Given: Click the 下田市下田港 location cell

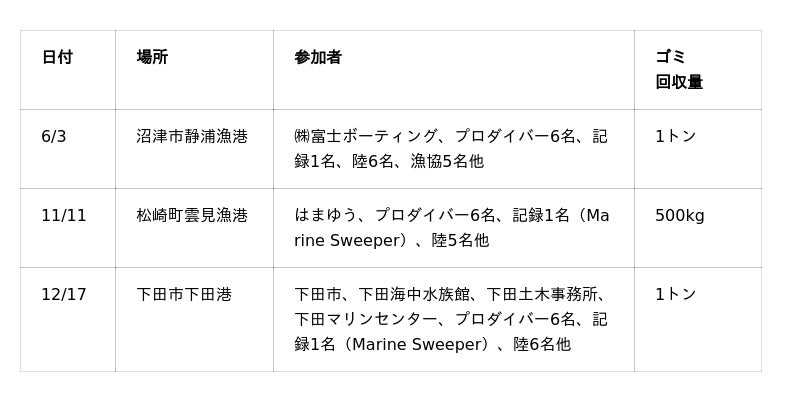Looking at the screenshot, I should (184, 295).
